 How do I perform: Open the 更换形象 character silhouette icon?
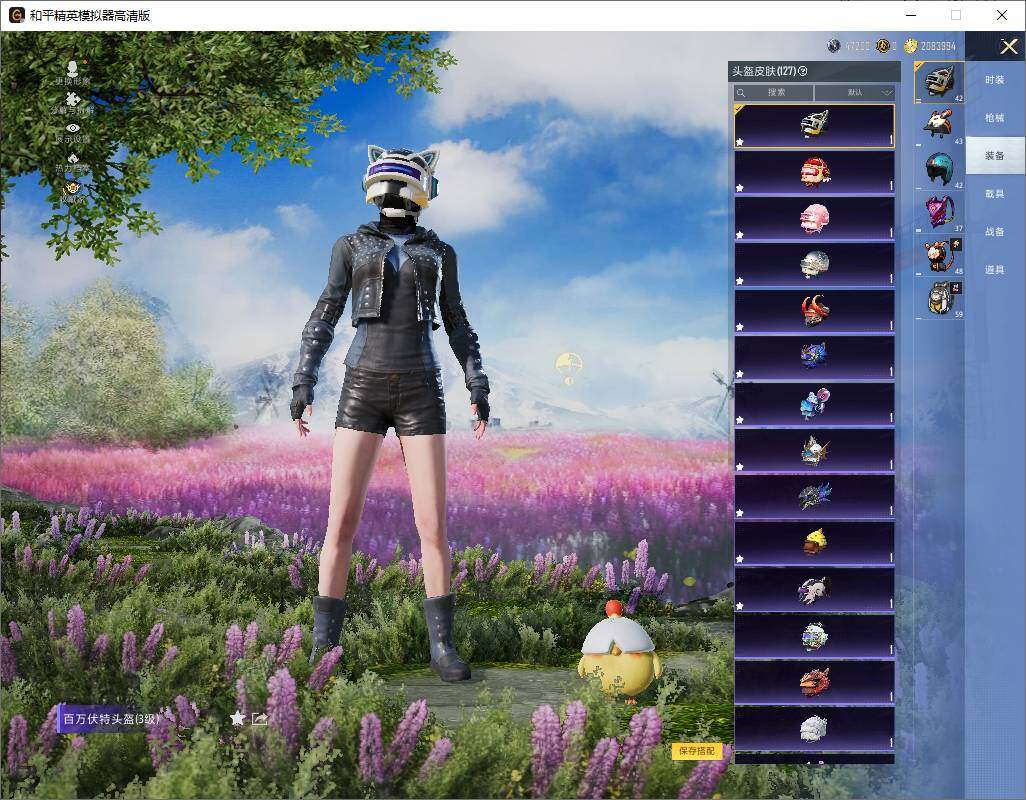coord(73,68)
